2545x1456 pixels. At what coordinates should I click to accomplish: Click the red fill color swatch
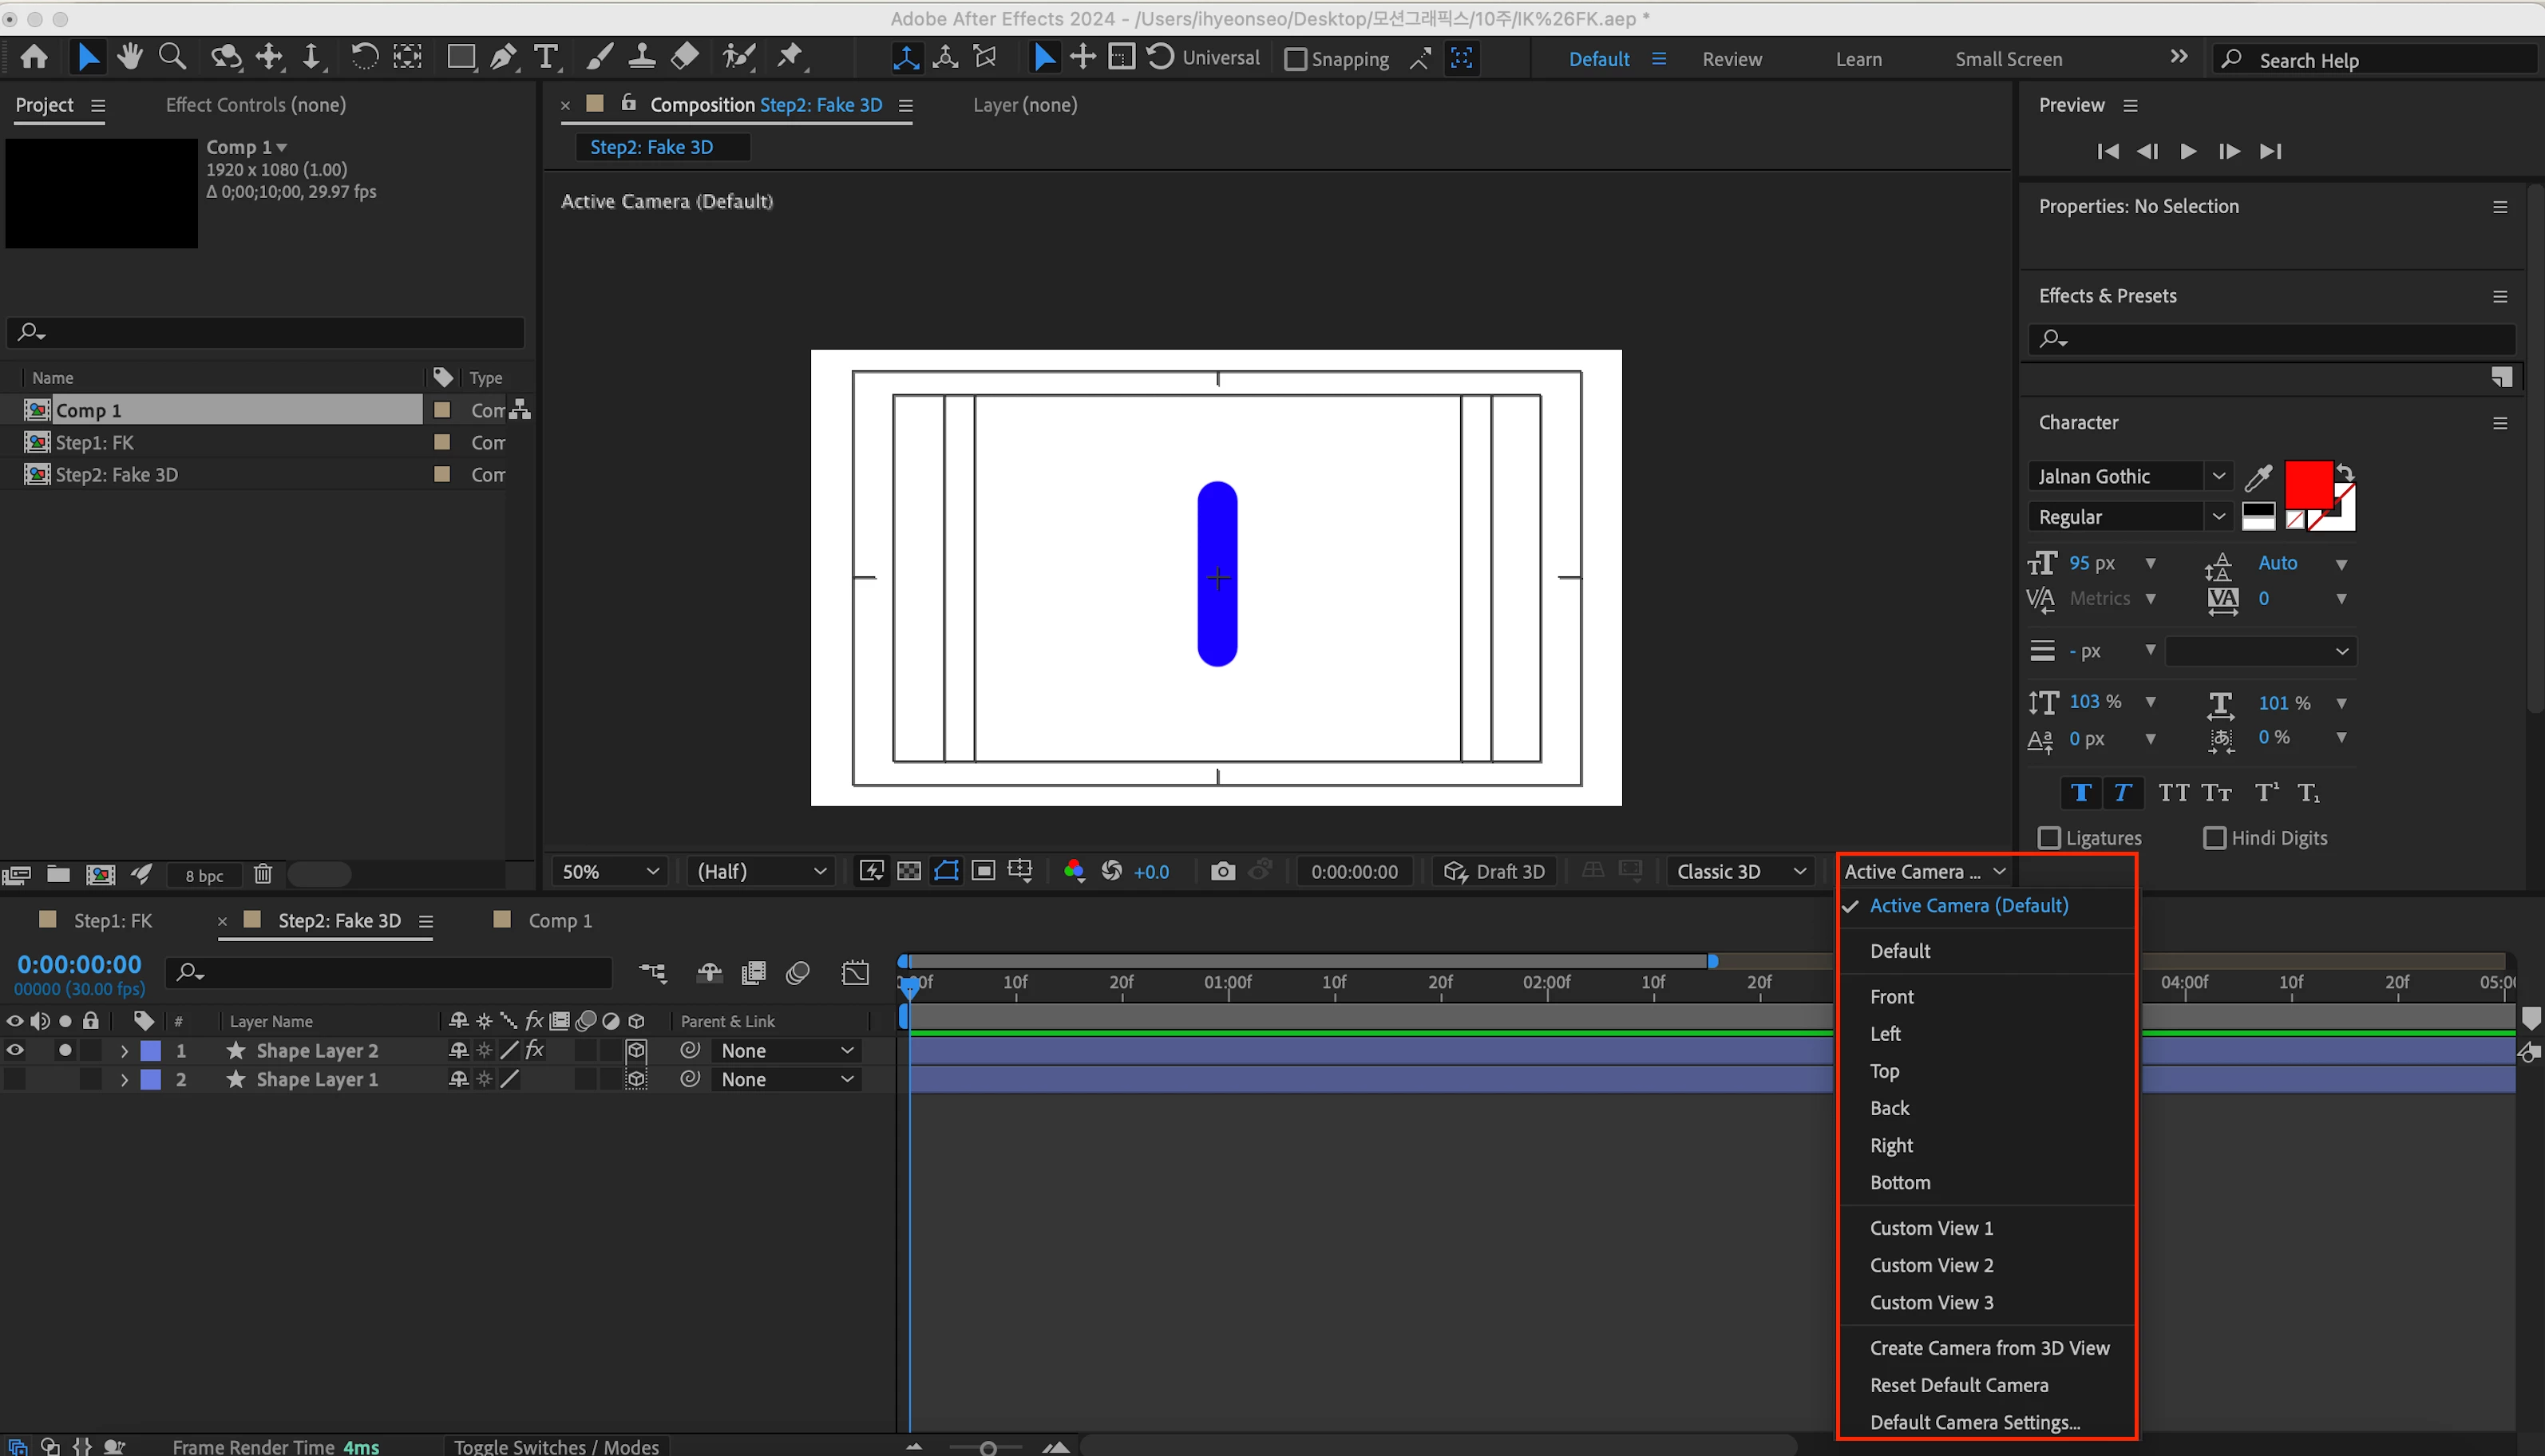[2308, 484]
